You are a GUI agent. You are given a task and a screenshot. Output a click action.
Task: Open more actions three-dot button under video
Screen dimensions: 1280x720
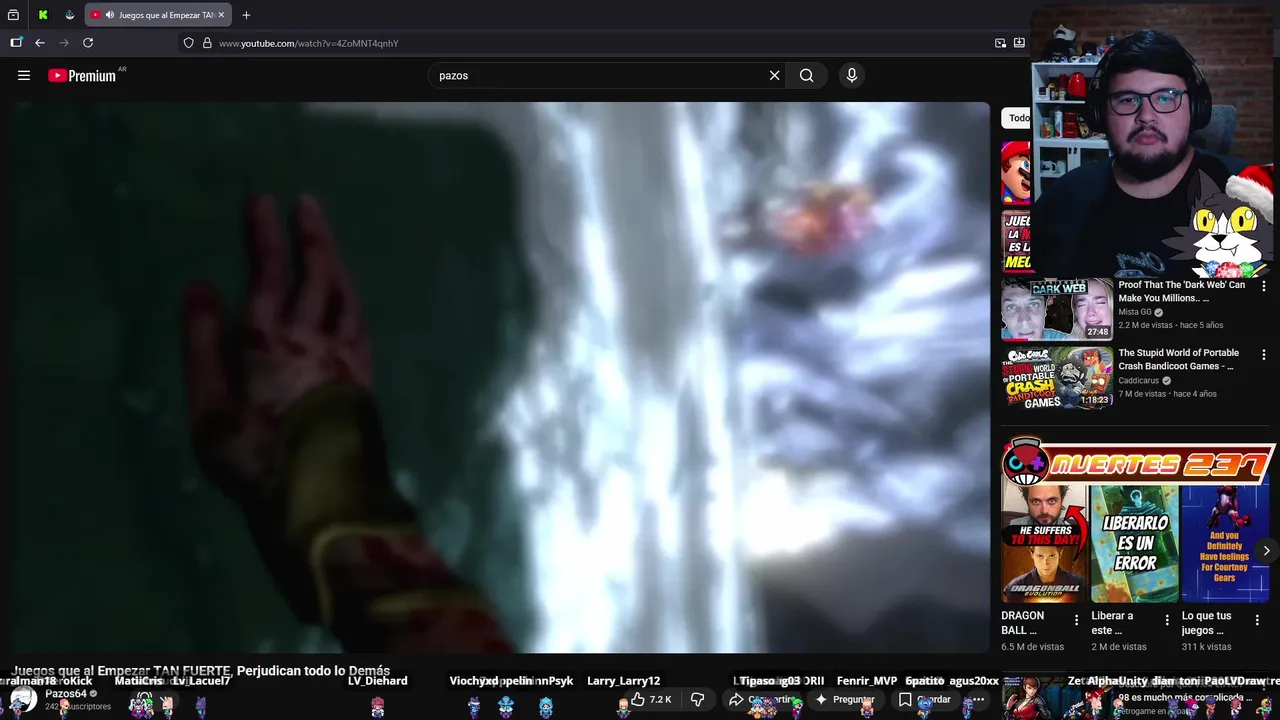coord(978,699)
